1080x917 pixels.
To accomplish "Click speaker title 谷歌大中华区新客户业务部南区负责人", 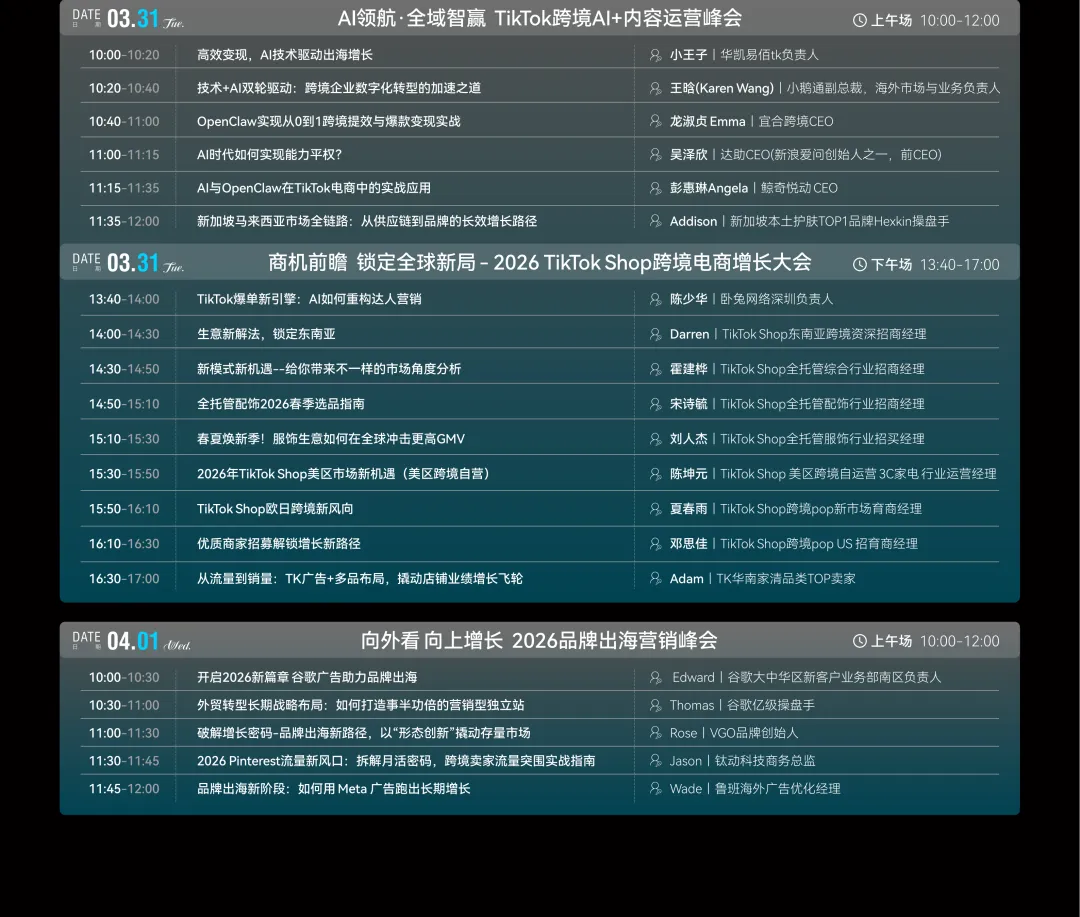I will click(x=834, y=678).
